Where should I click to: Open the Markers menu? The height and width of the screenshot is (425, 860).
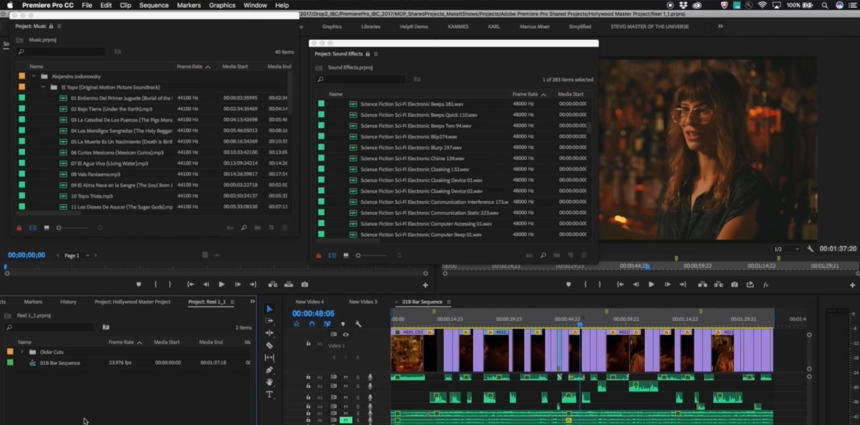pos(189,5)
